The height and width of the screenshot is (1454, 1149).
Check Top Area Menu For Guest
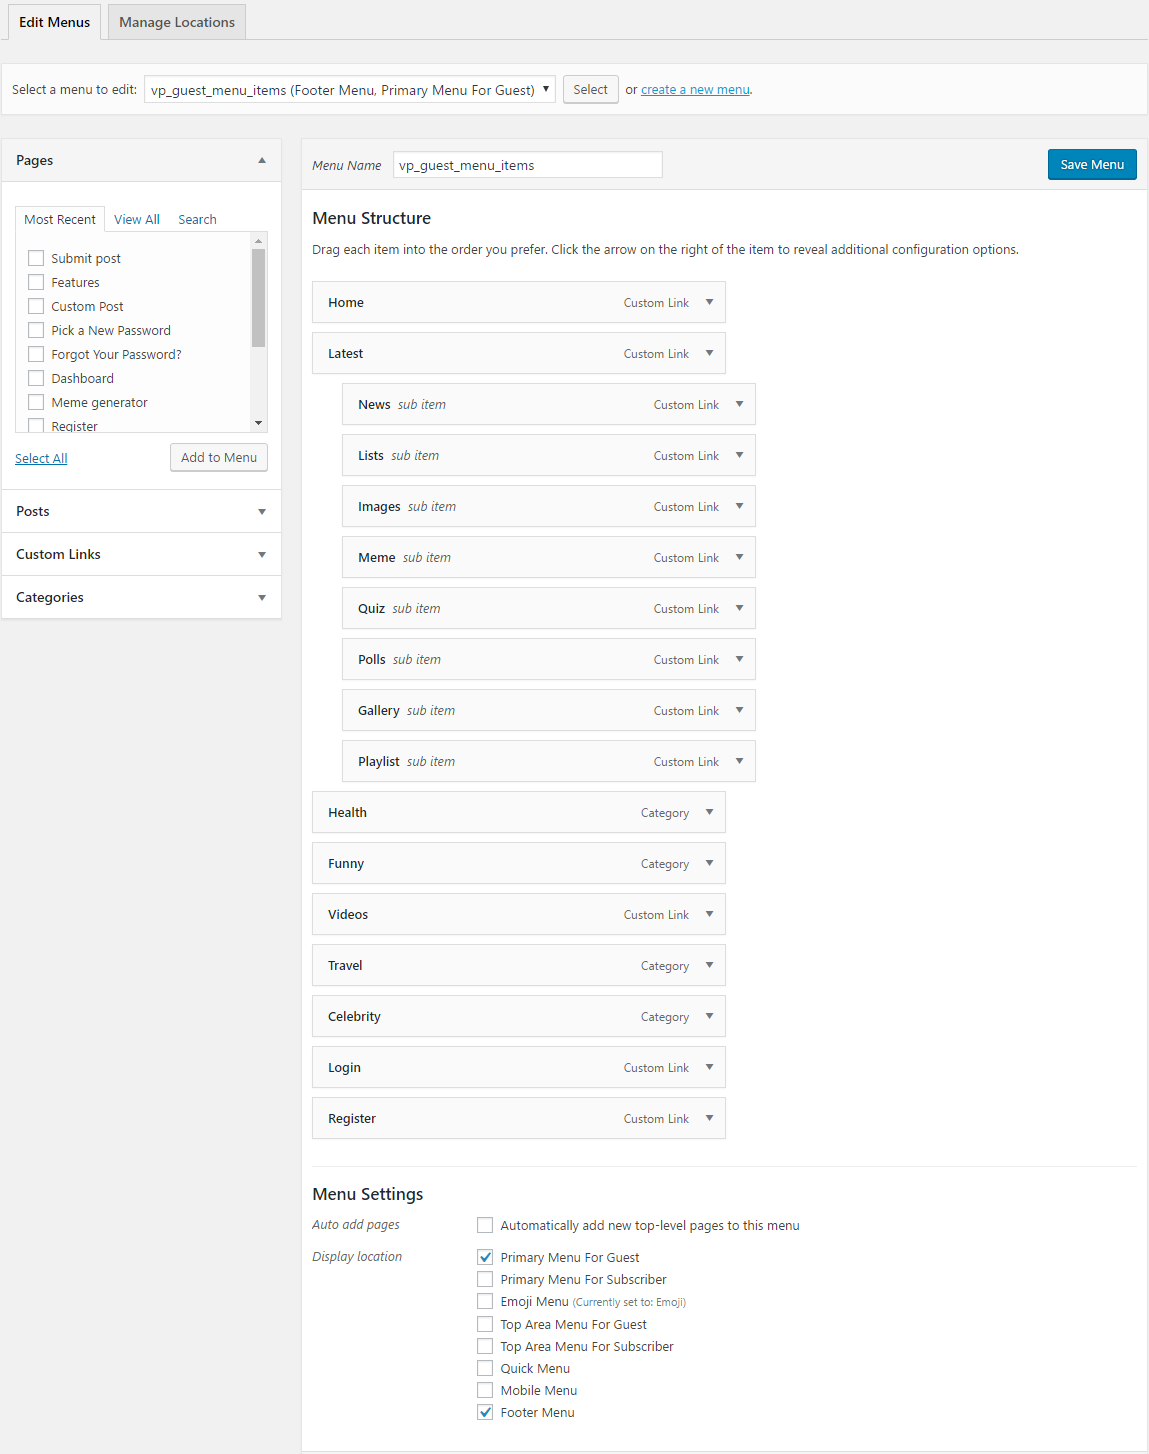[x=485, y=1324]
